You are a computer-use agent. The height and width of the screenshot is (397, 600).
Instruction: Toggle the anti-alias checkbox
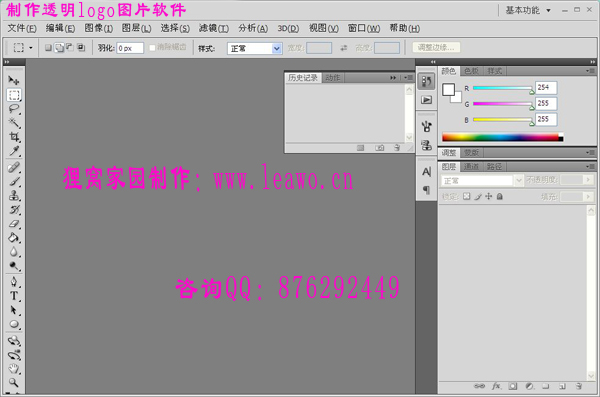point(152,47)
